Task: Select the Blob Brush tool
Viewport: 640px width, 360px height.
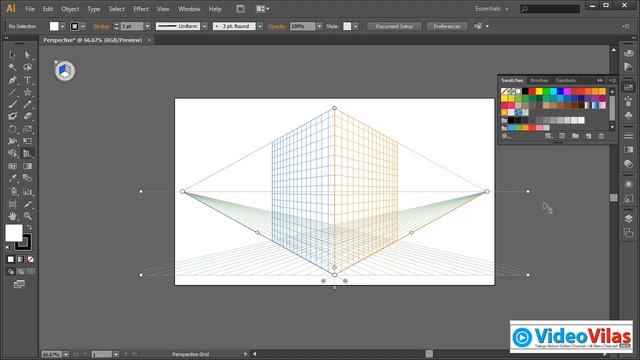Action: (12, 116)
